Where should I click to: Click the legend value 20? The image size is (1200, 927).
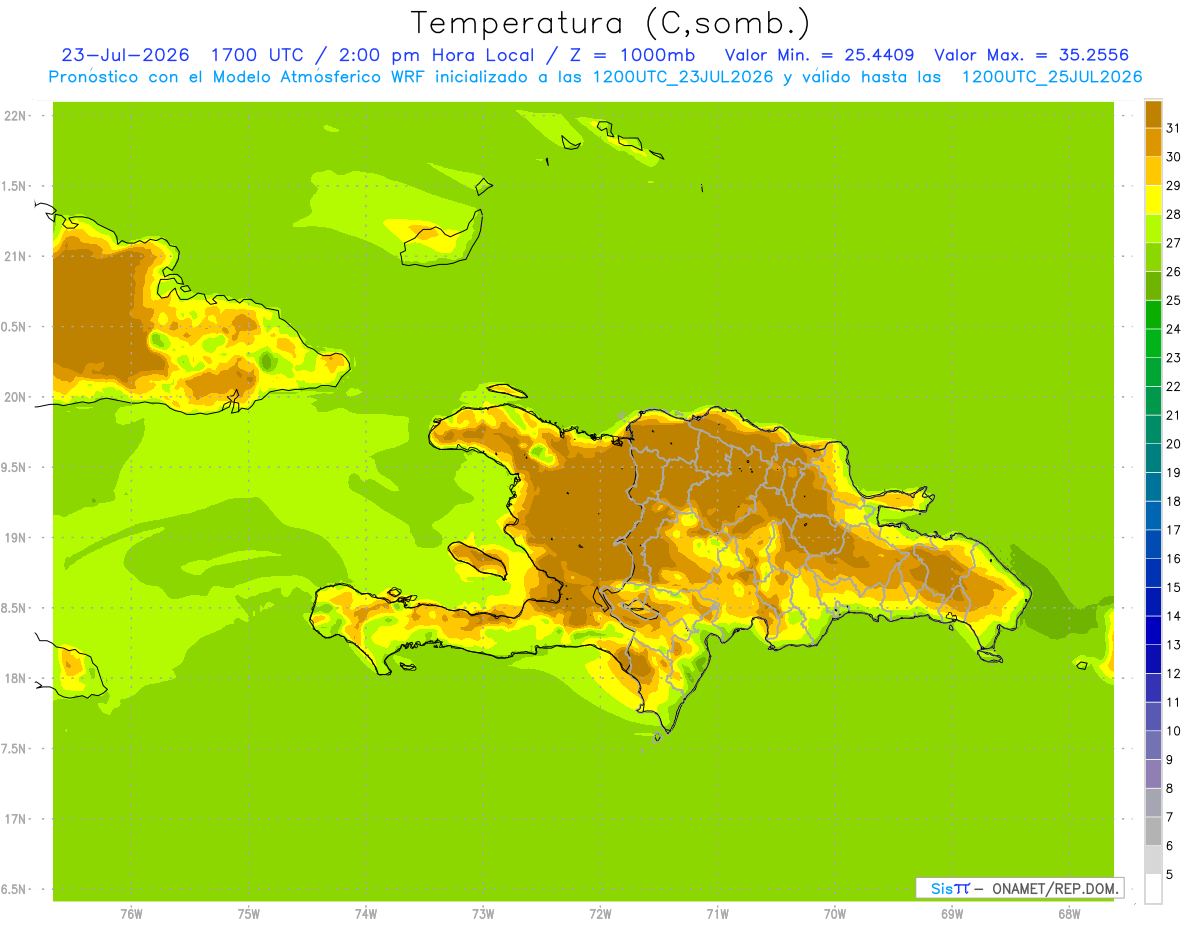pos(1174,444)
